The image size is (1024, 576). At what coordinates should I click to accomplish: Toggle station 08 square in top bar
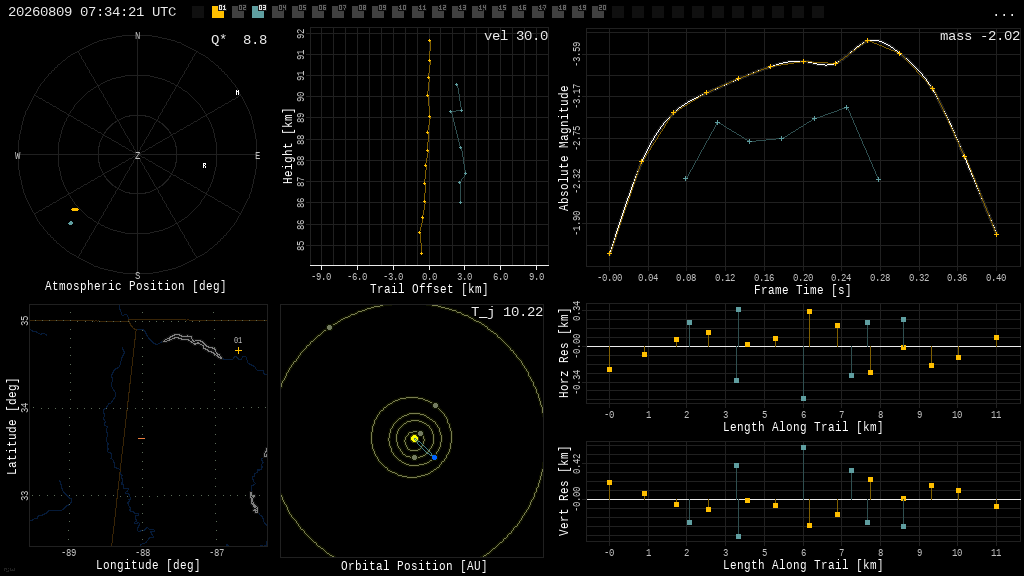[x=359, y=12]
